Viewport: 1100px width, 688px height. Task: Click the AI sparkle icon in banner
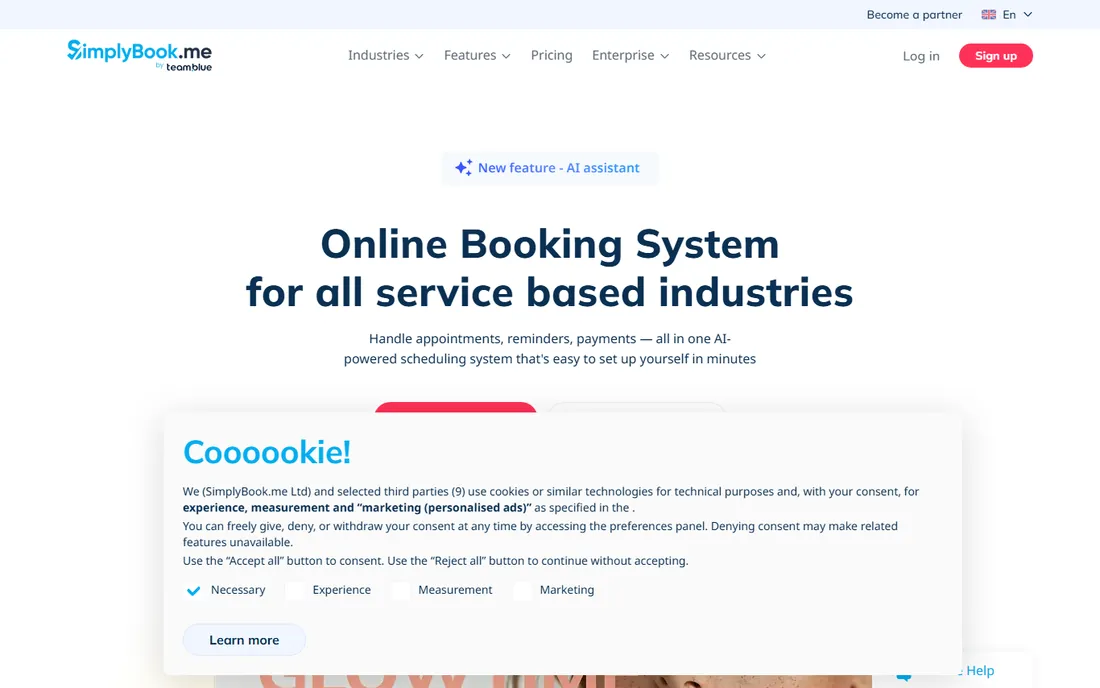[x=463, y=168]
